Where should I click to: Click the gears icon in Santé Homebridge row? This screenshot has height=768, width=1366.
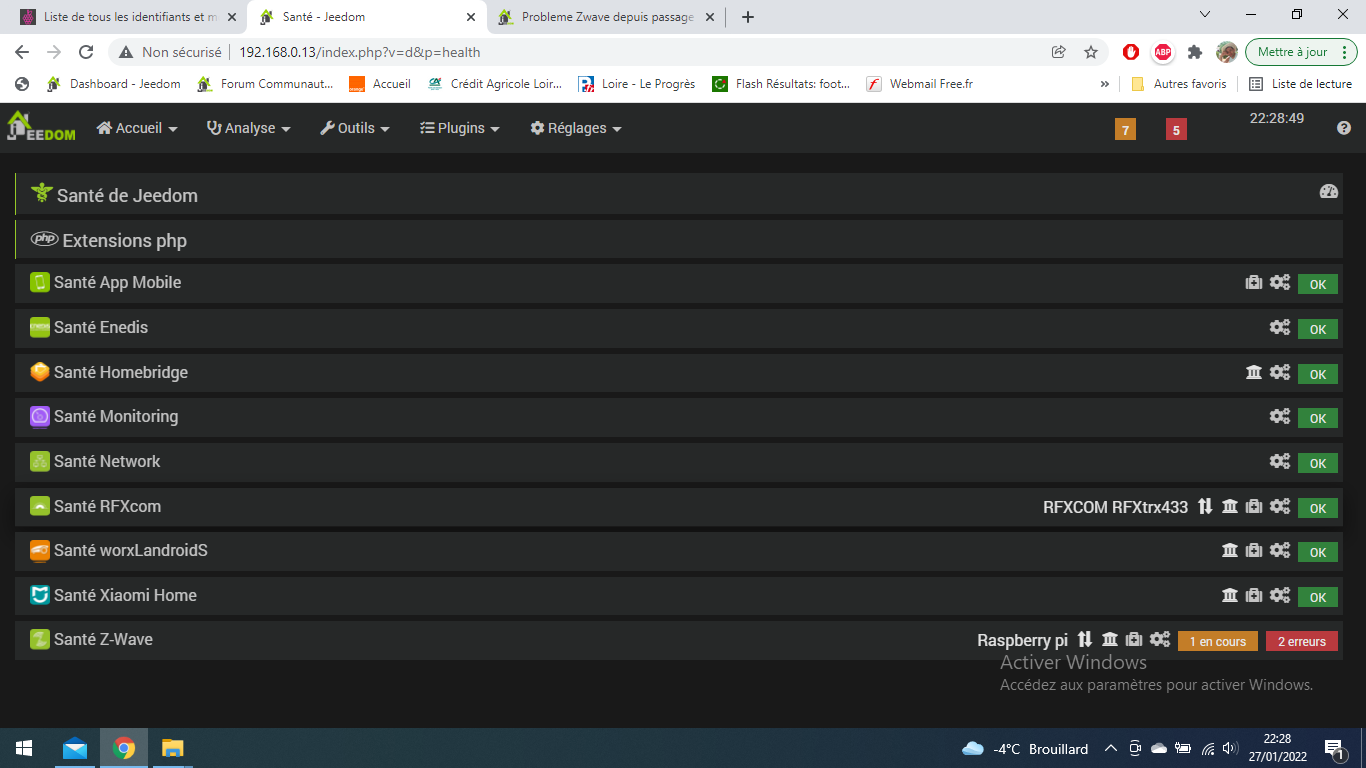click(1280, 372)
